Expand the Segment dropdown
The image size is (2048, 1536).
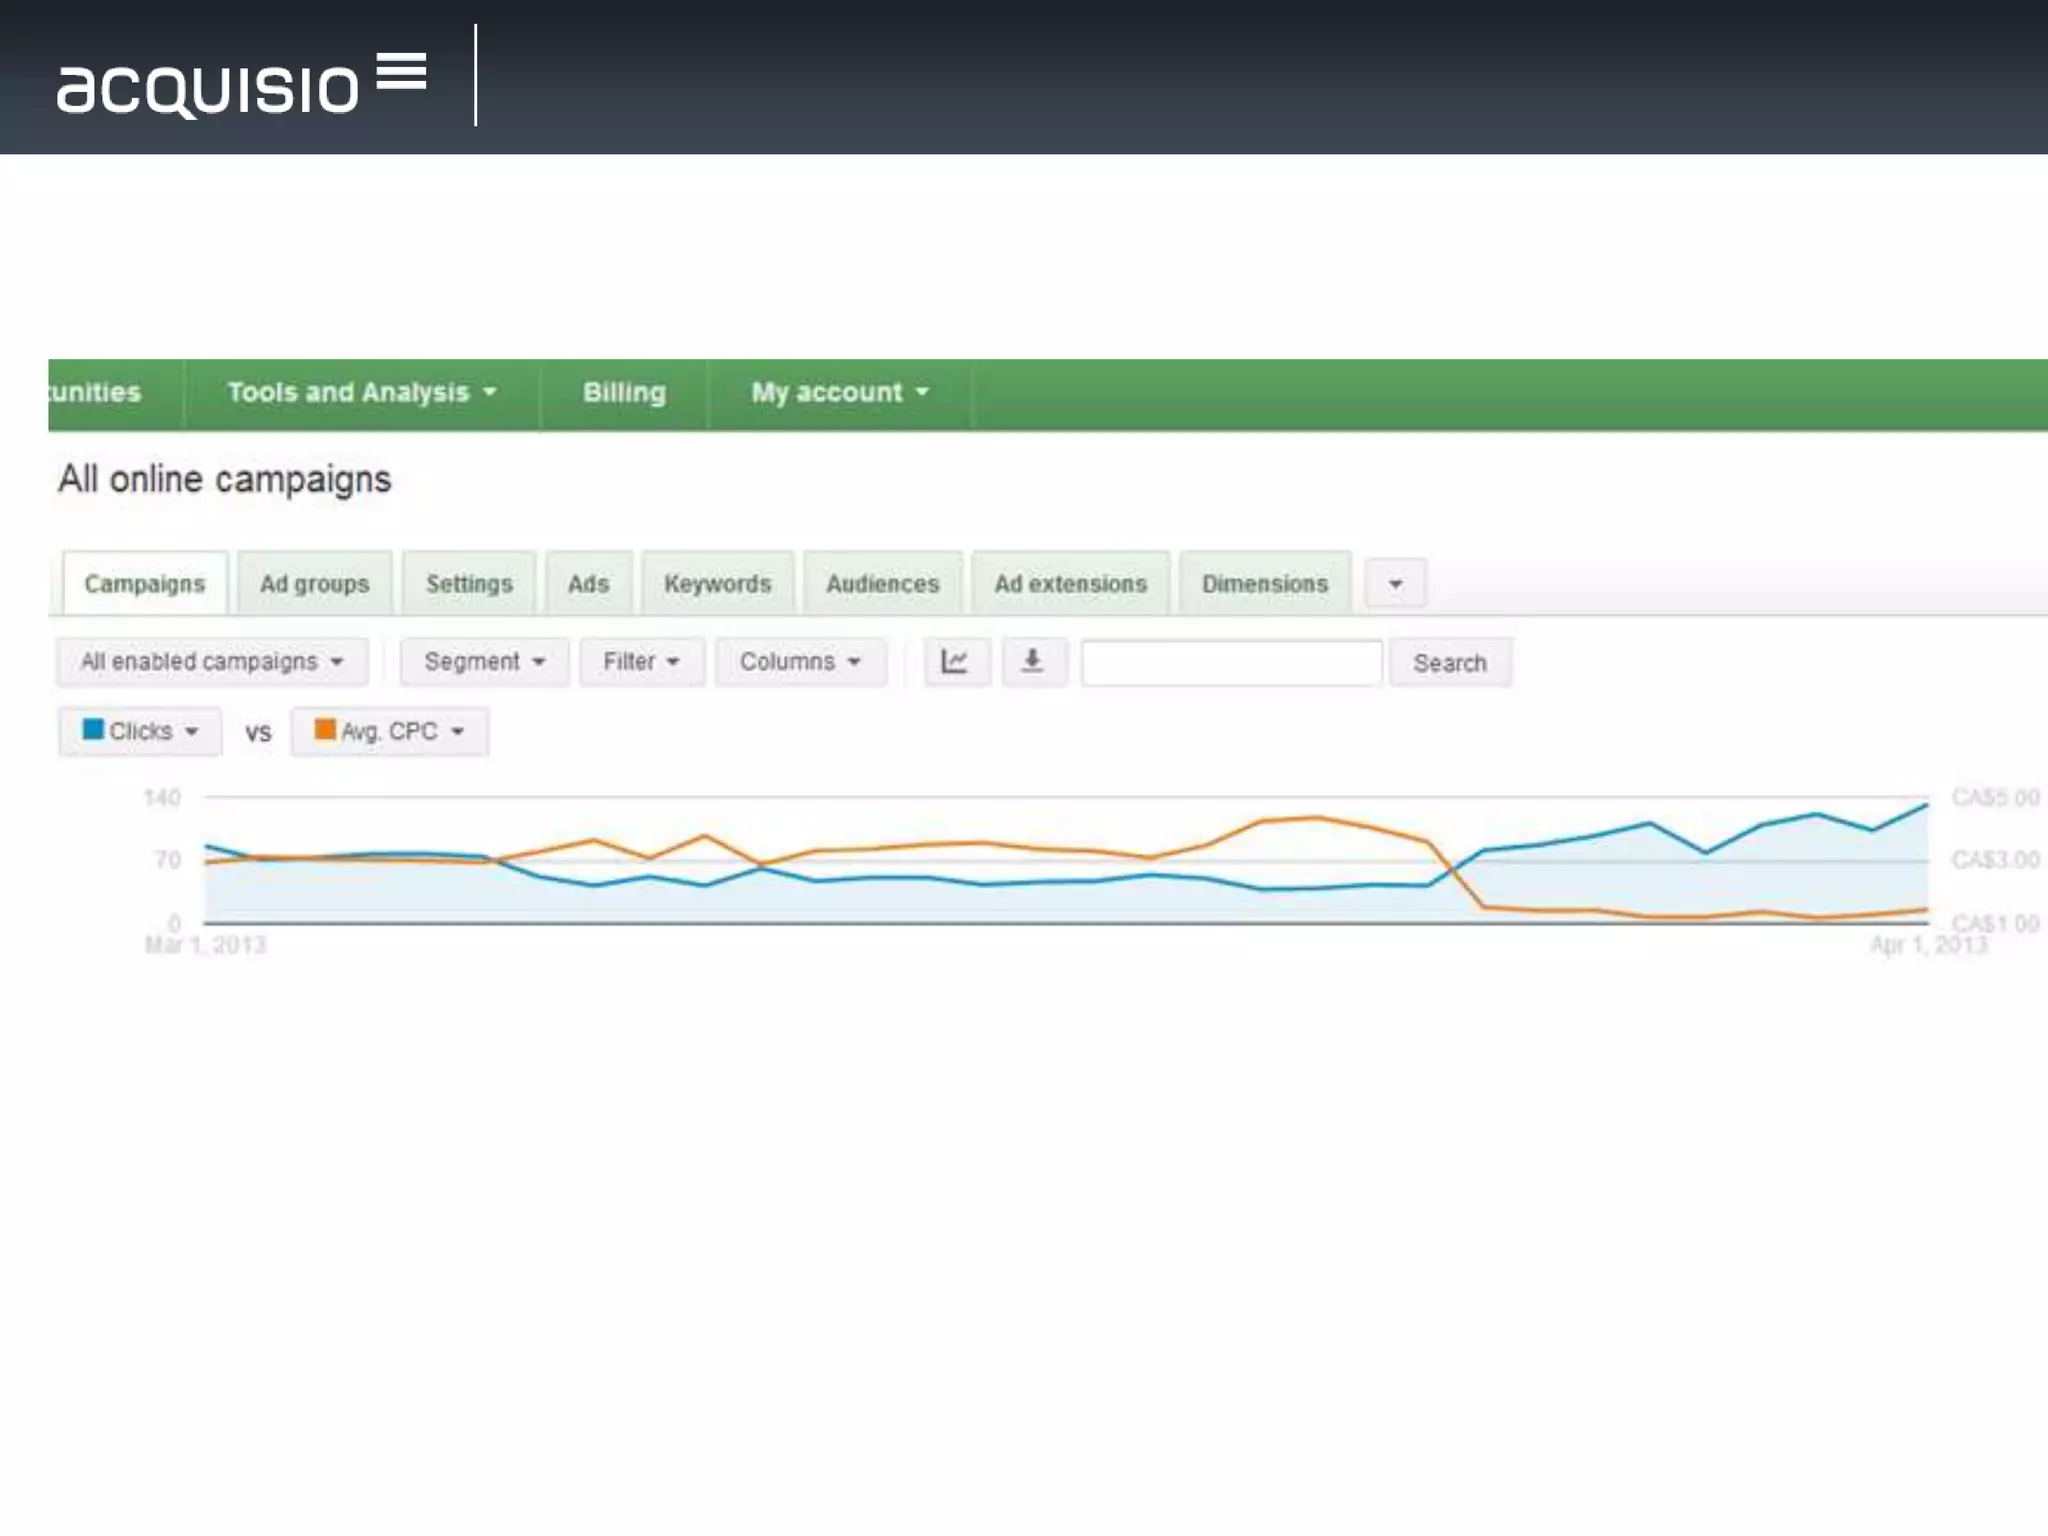[x=484, y=662]
